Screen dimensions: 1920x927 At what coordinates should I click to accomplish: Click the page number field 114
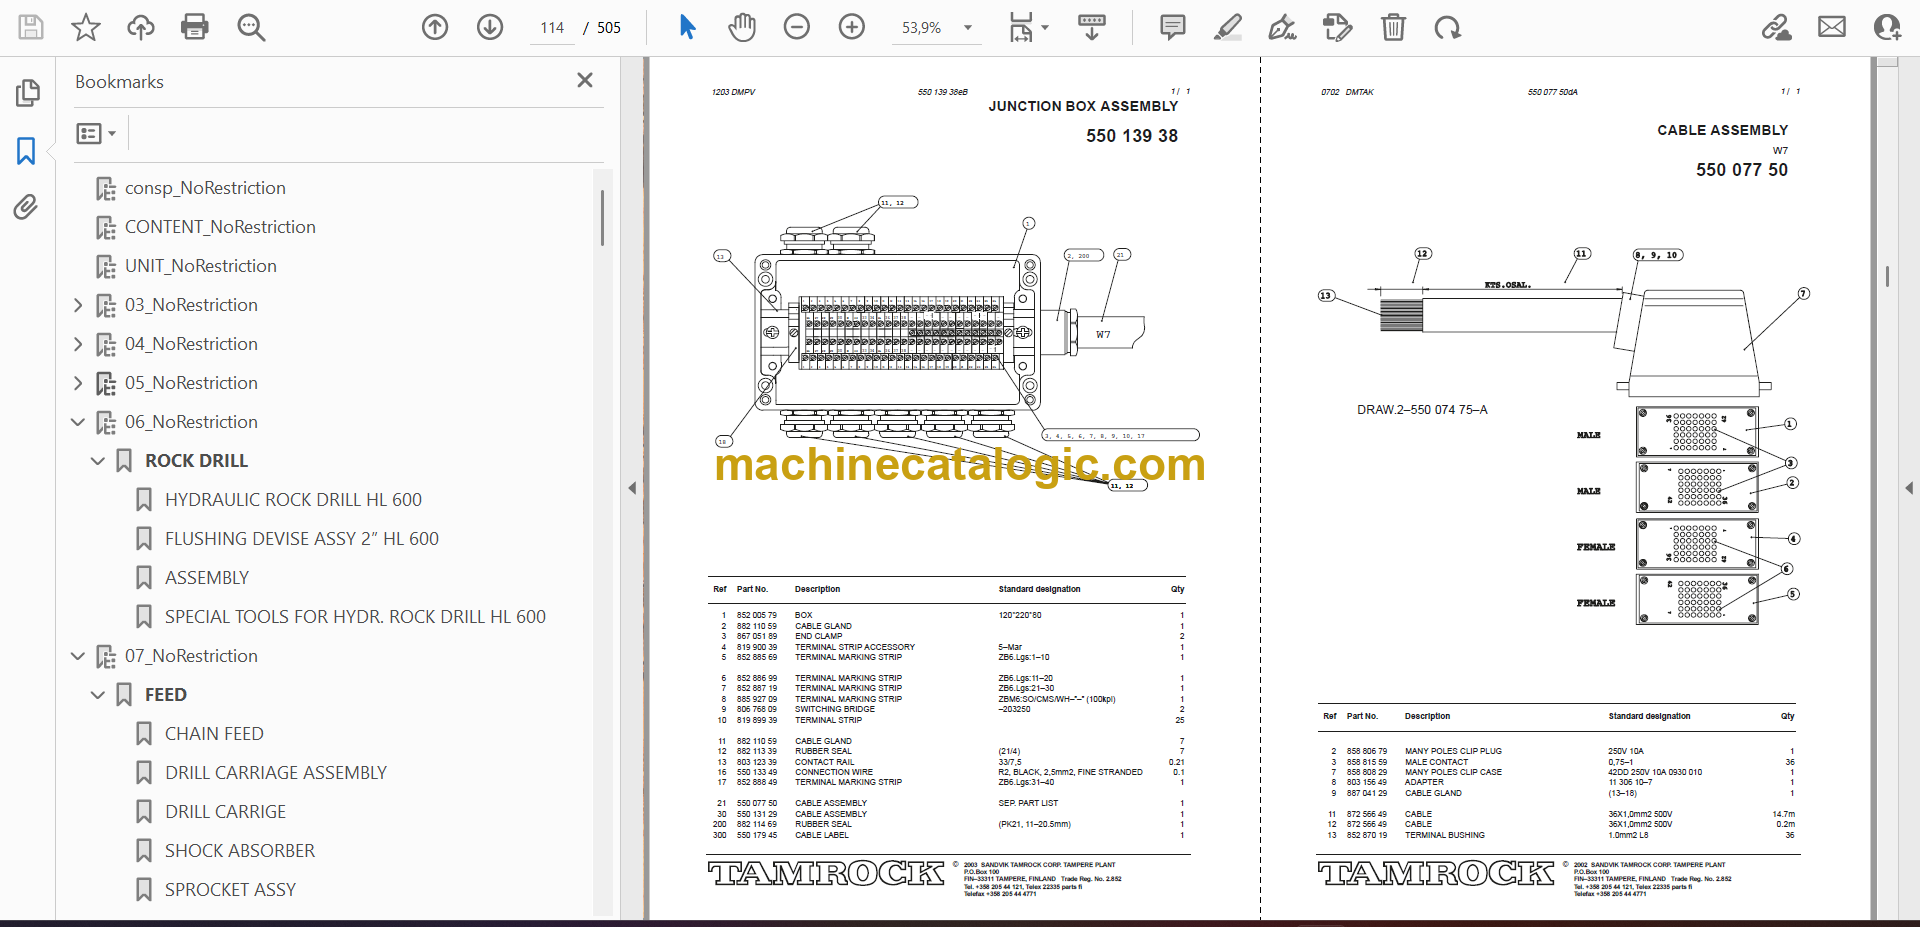552,28
